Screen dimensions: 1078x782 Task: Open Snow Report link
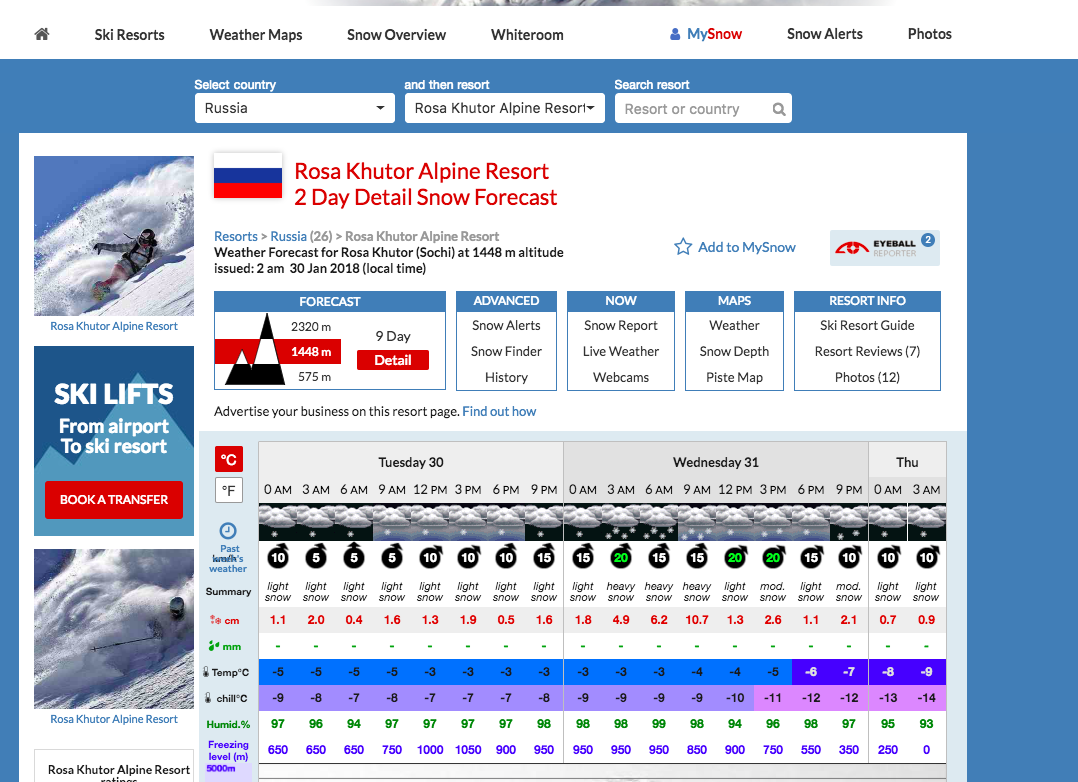[621, 325]
